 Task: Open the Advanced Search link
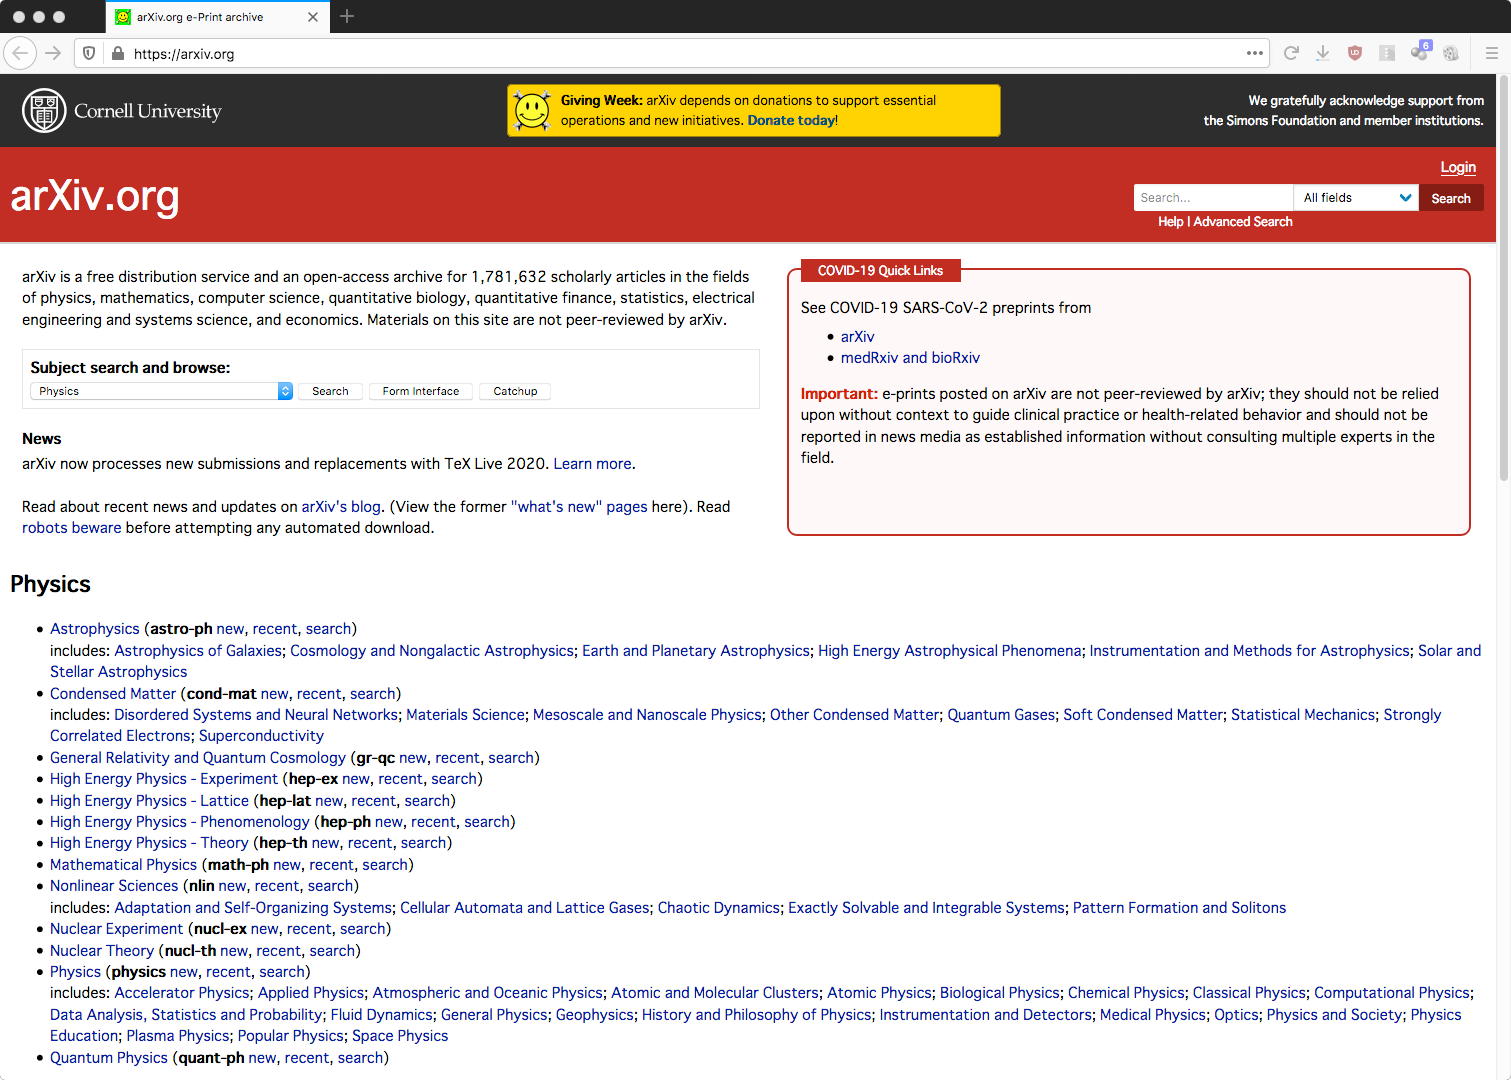(x=1243, y=222)
